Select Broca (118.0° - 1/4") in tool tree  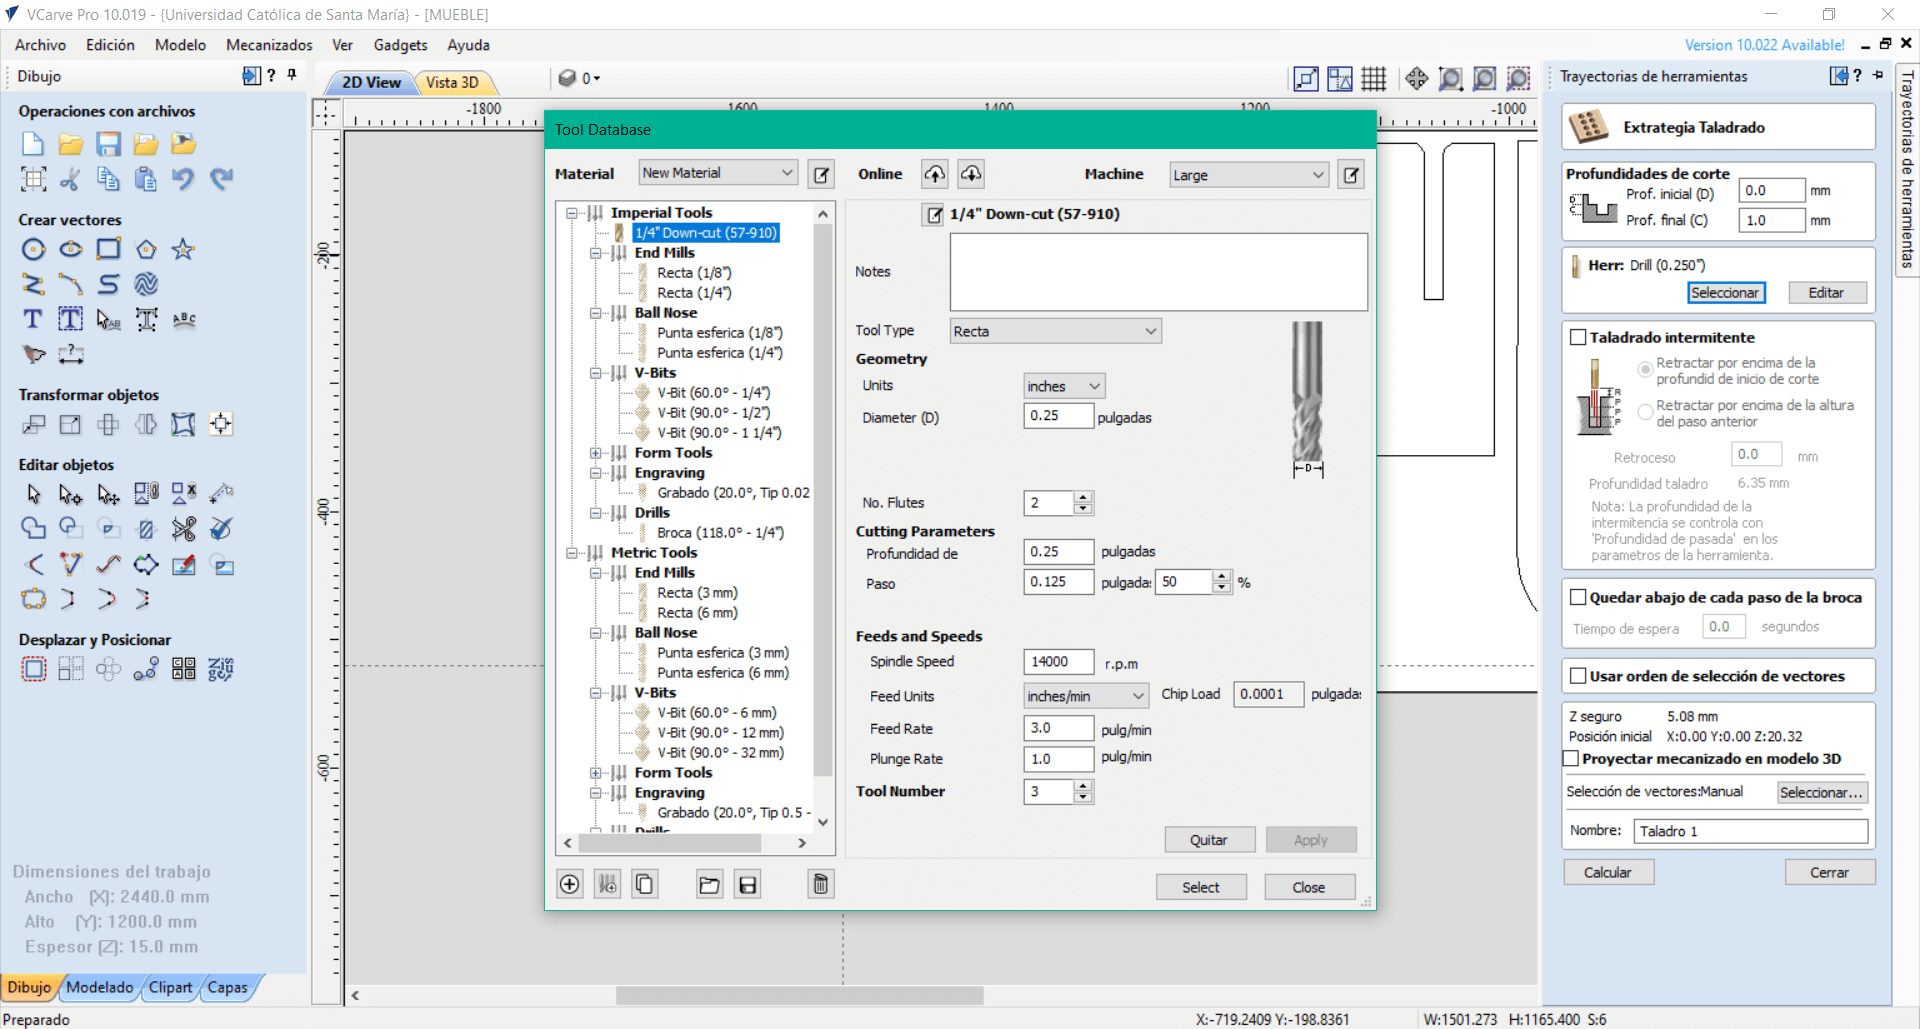pyautogui.click(x=720, y=533)
